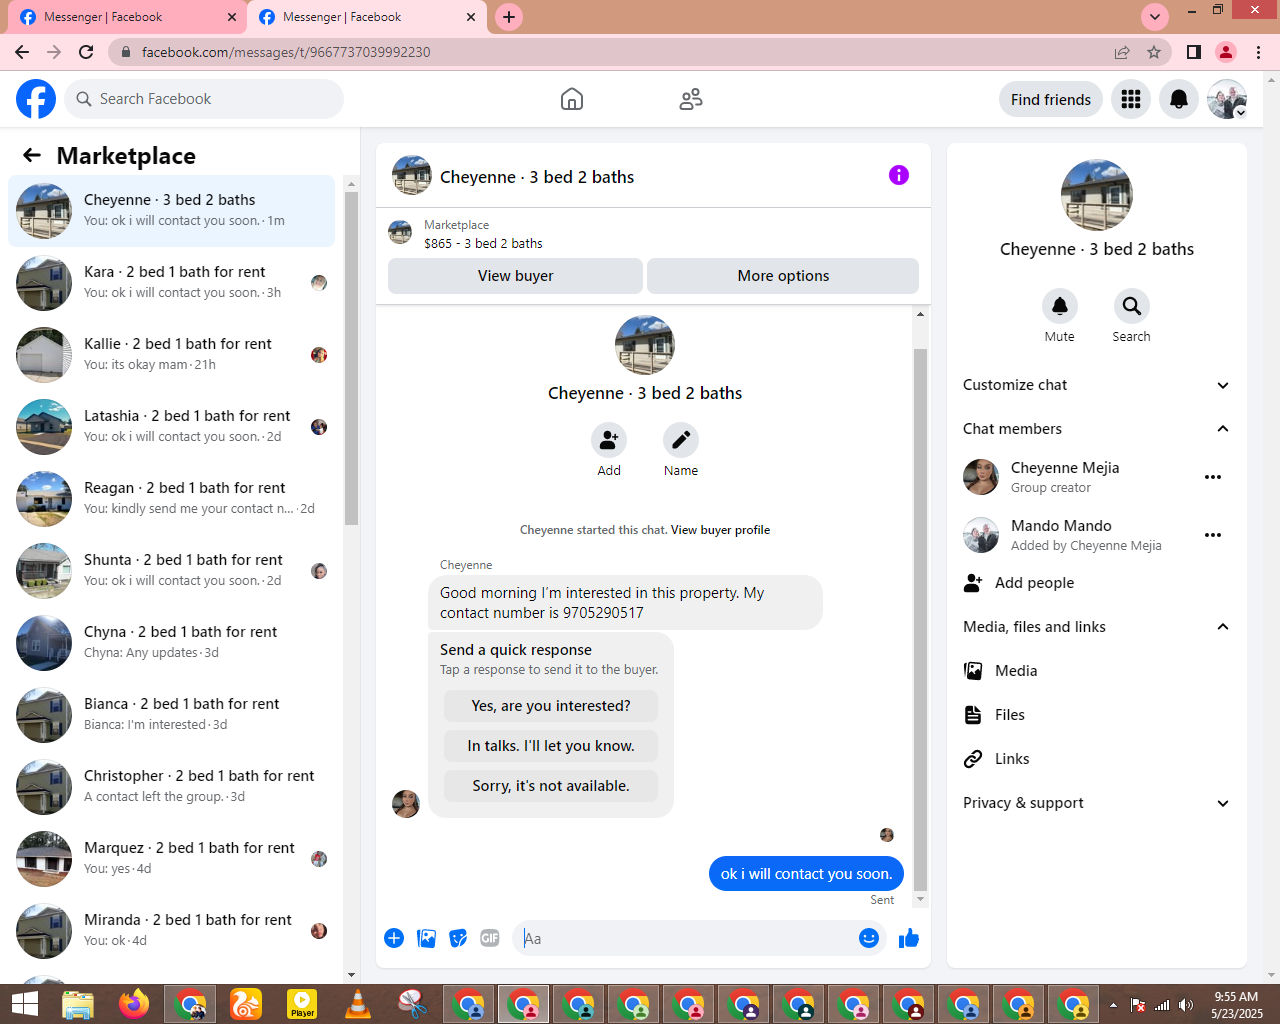Send quick response In talks. I'll let you know.
Image resolution: width=1280 pixels, height=1024 pixels.
tap(551, 746)
